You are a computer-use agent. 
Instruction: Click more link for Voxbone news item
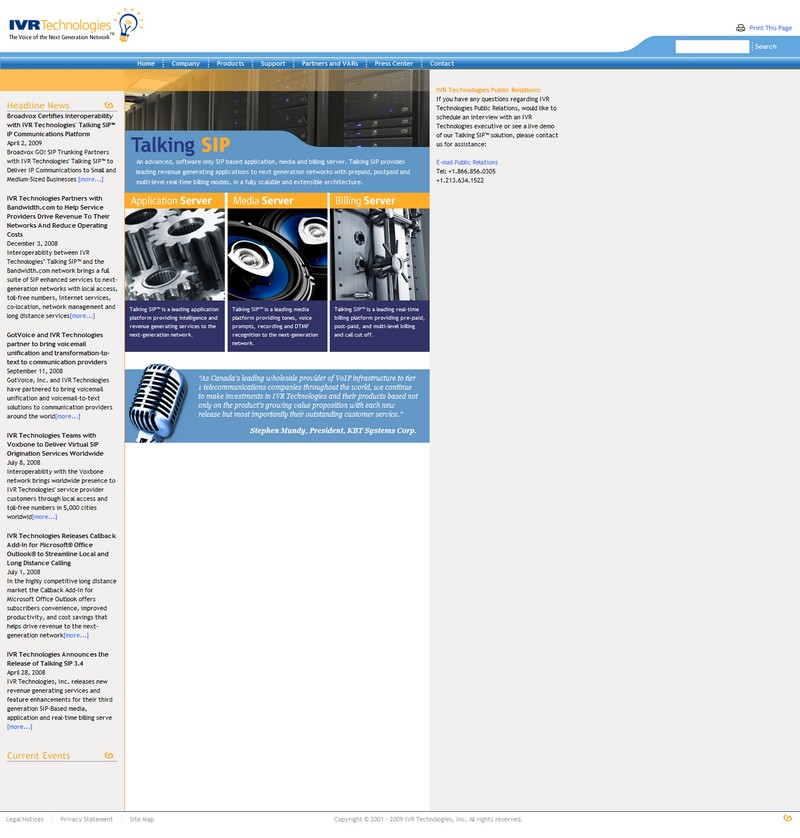[x=44, y=517]
